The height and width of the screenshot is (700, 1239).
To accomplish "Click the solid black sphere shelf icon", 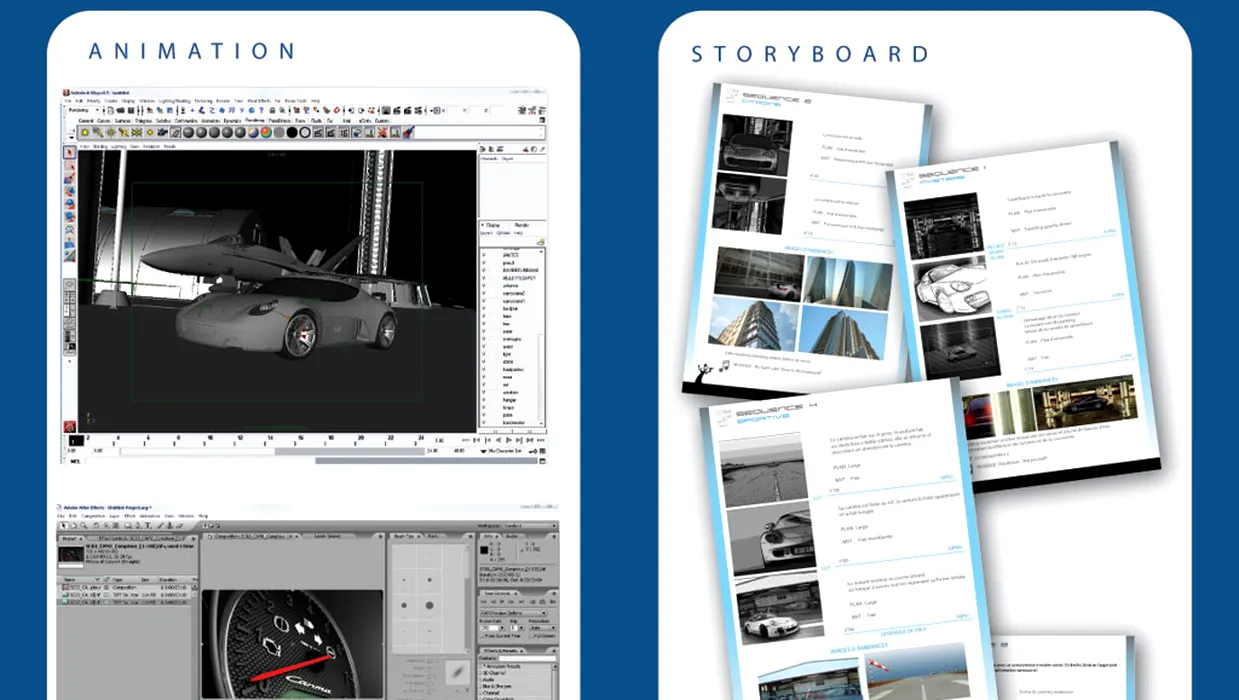I will click(292, 133).
